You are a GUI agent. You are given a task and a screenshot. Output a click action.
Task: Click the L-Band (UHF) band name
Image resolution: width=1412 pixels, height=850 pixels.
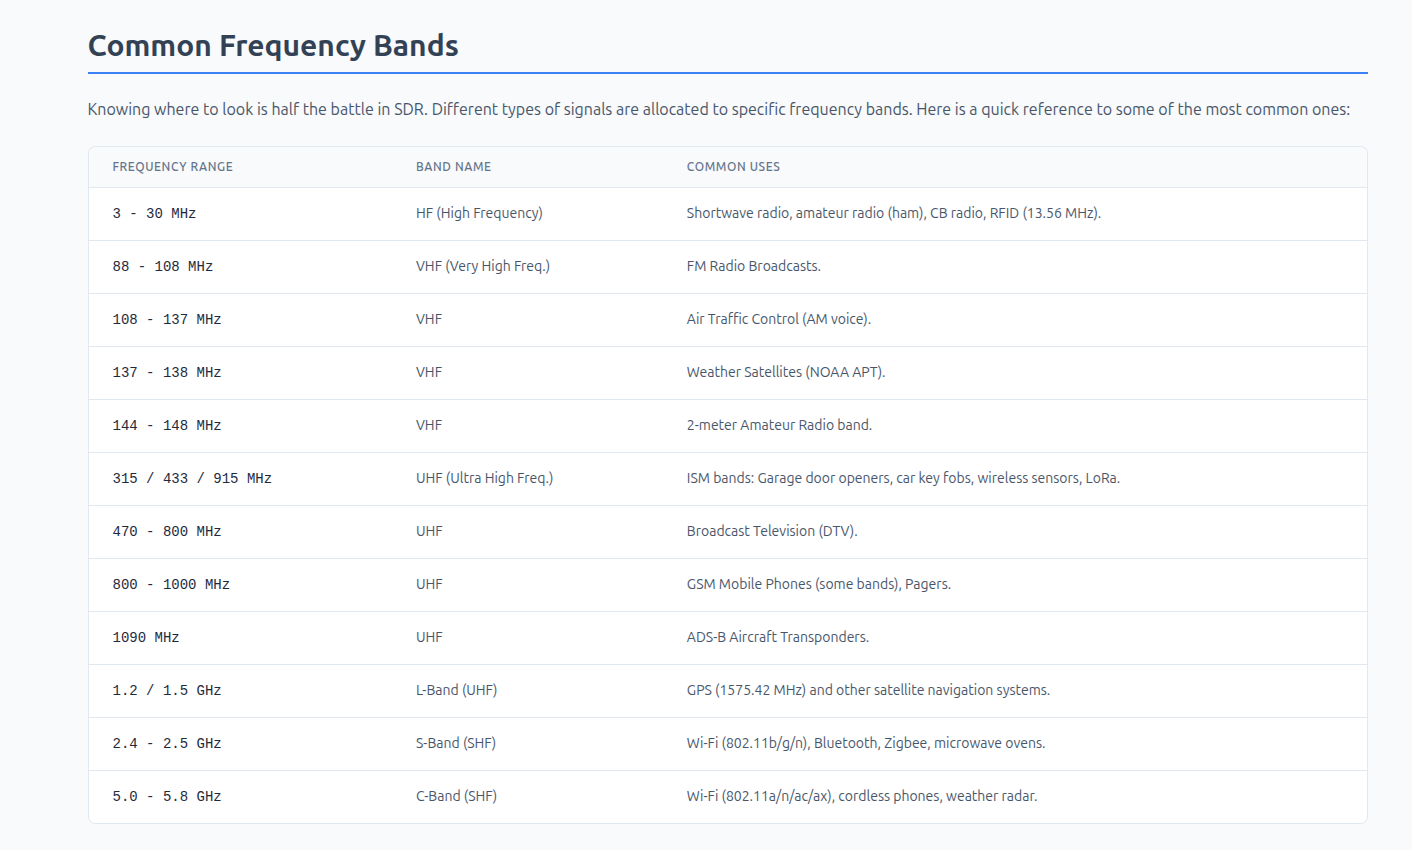coord(456,690)
